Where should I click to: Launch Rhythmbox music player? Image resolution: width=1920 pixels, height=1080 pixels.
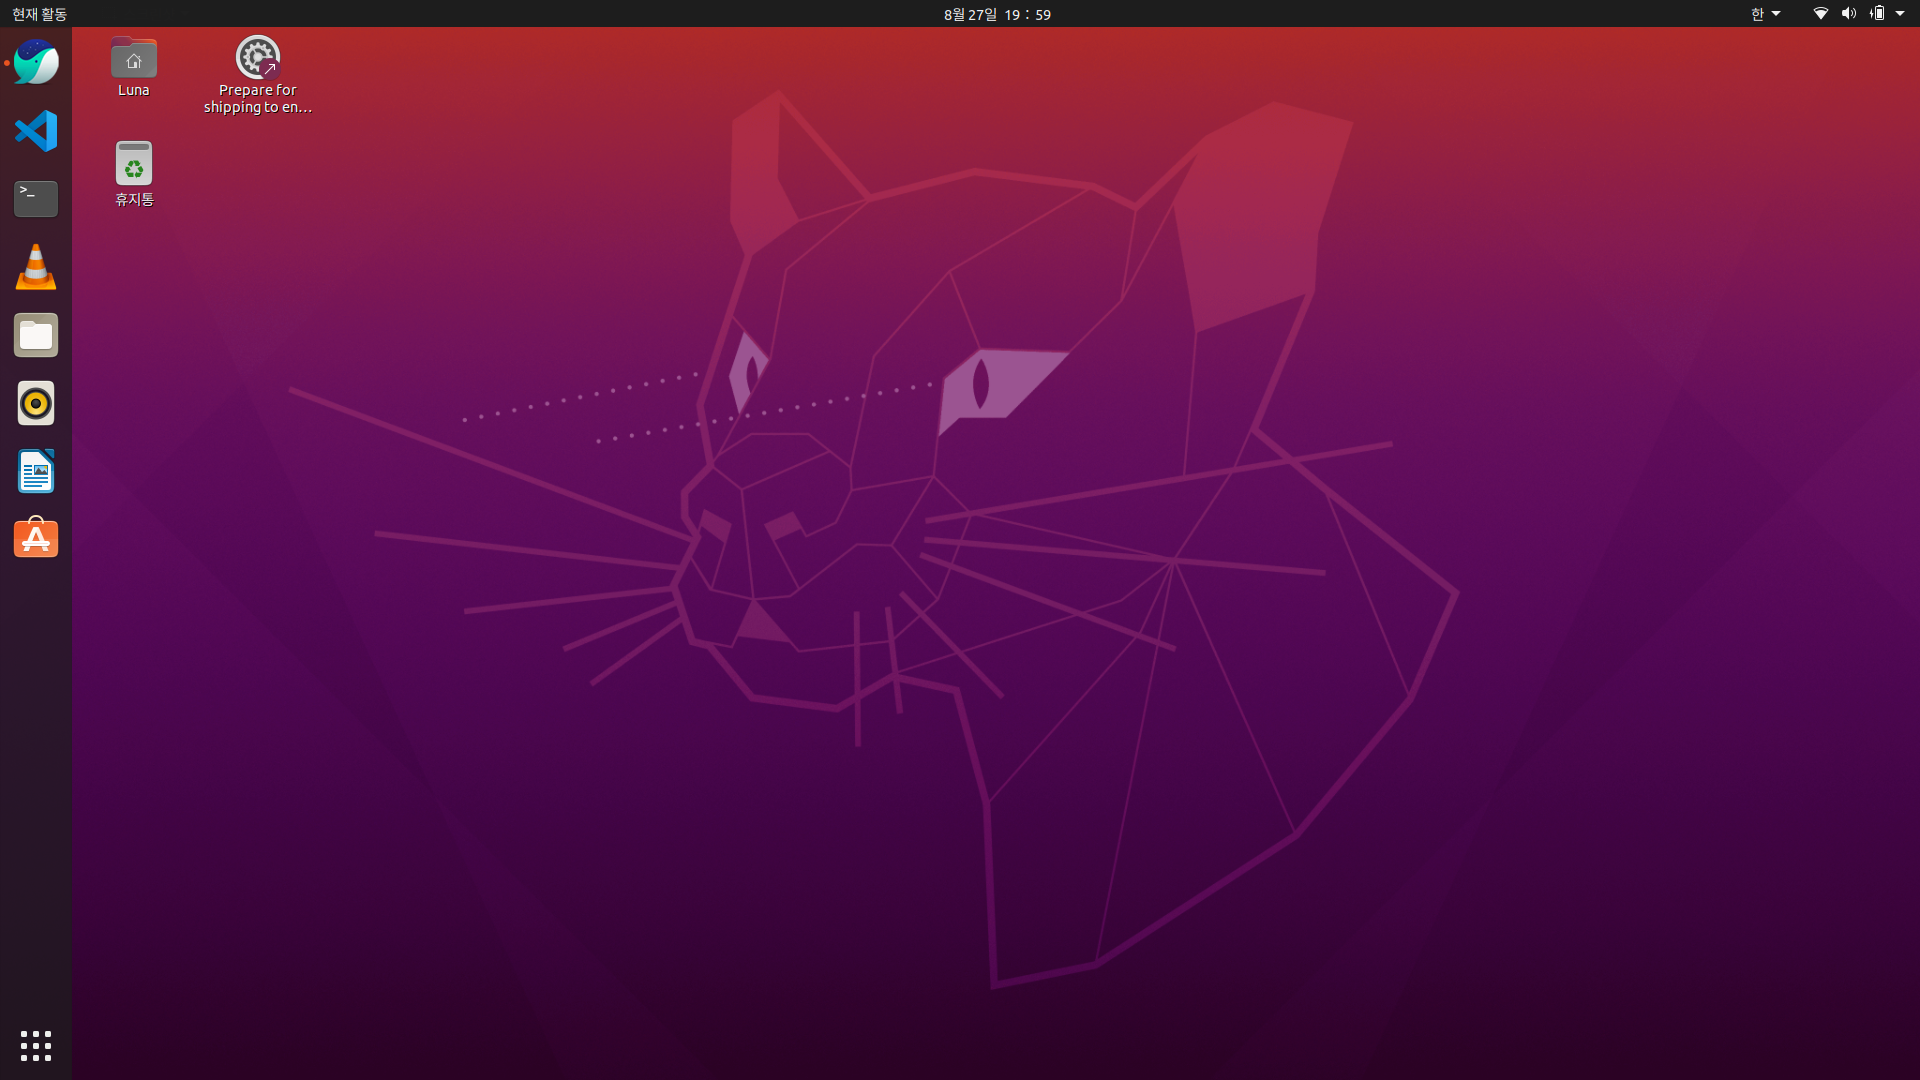(36, 403)
